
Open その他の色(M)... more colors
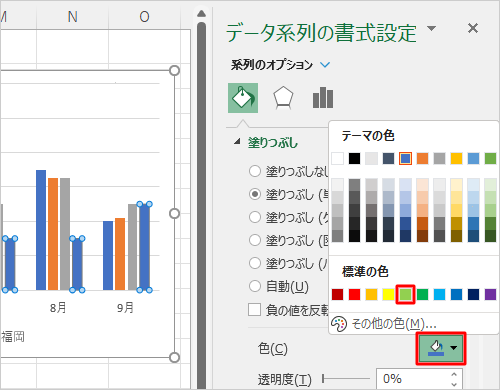click(394, 324)
